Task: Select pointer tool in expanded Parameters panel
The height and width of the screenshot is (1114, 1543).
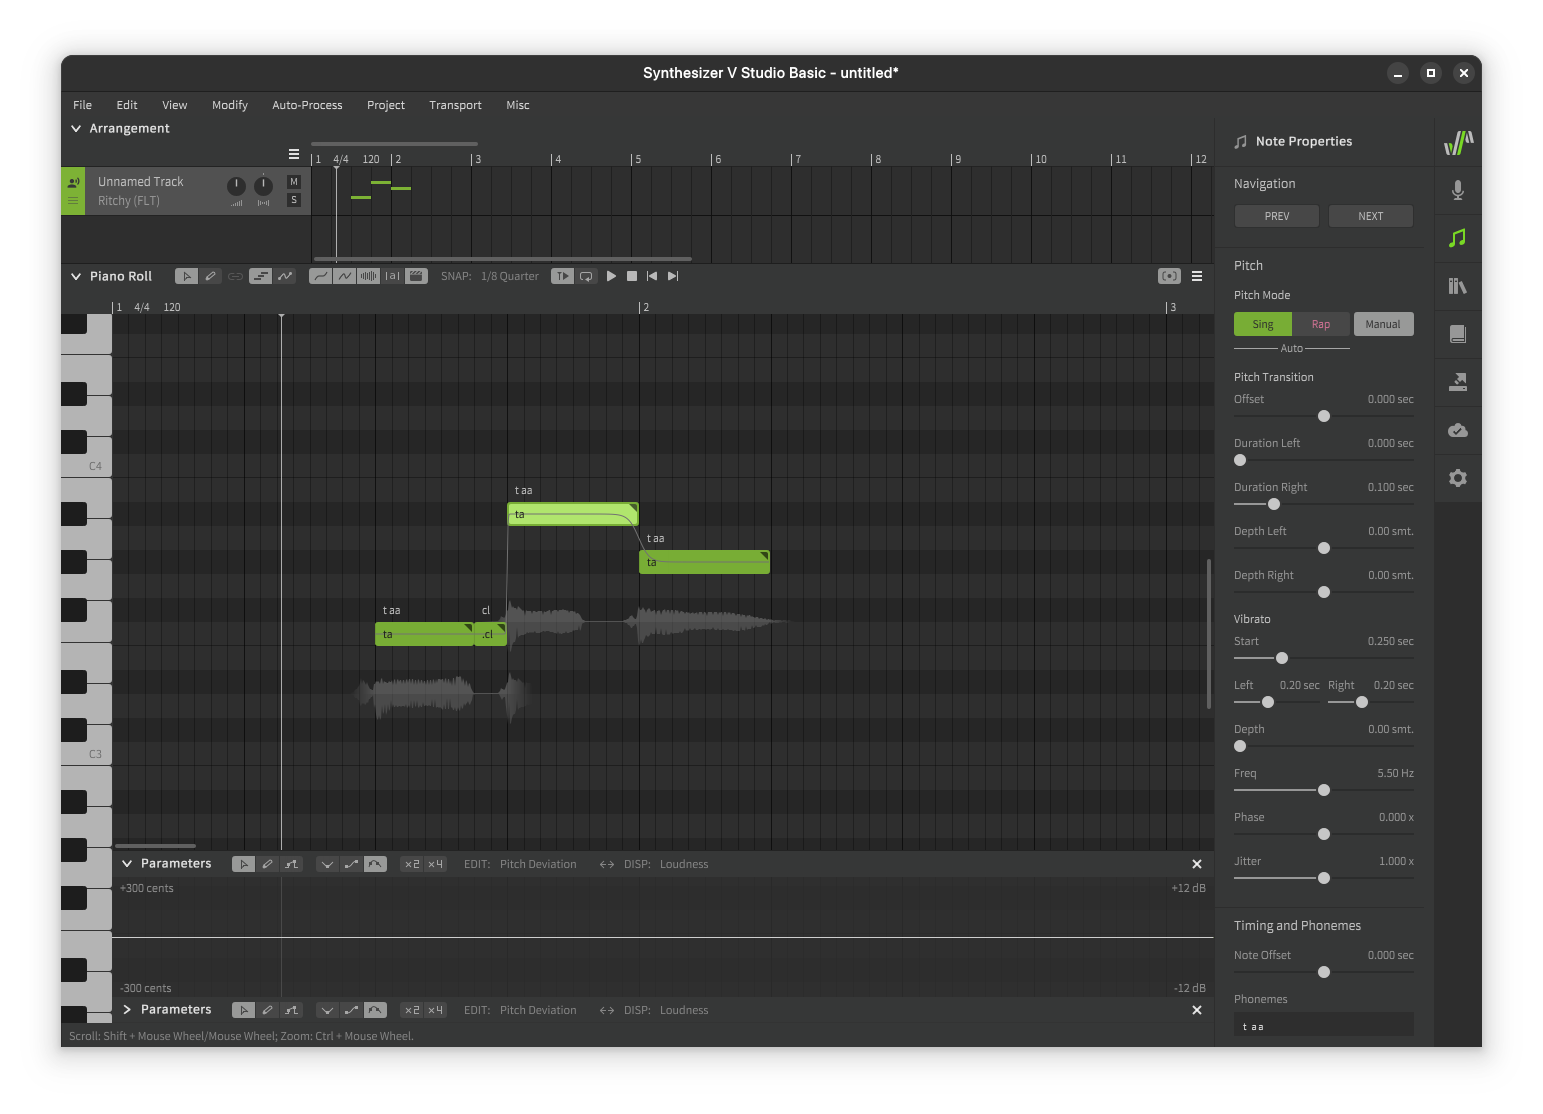Action: tap(243, 864)
